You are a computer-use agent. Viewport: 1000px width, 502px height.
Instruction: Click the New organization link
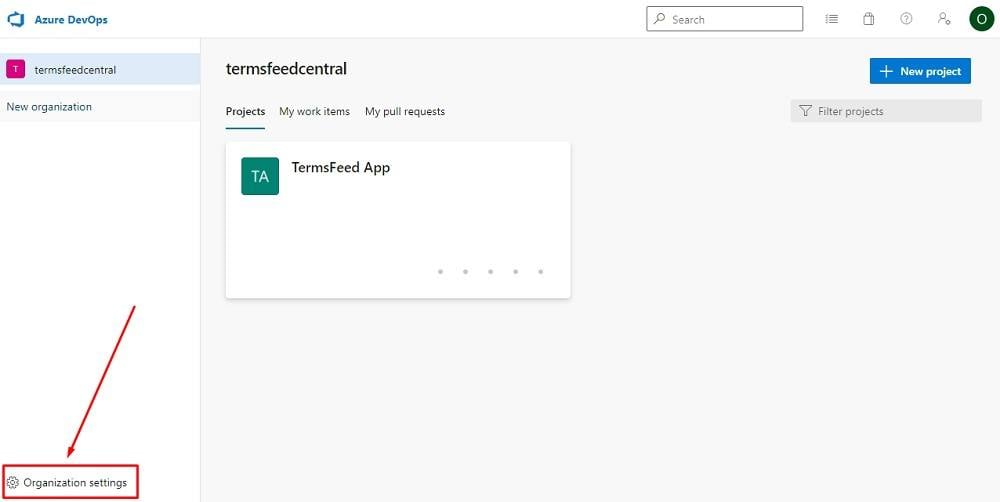click(49, 107)
